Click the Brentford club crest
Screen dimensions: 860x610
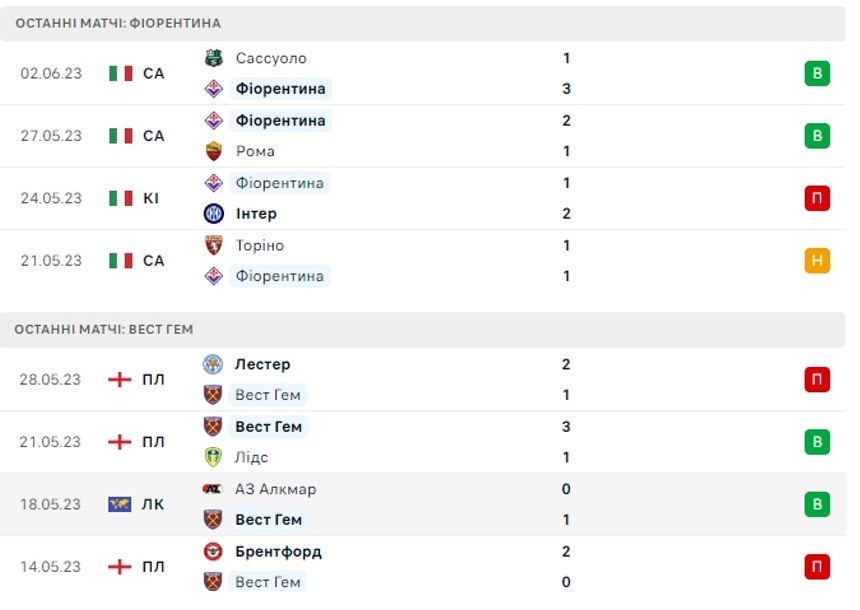[213, 551]
